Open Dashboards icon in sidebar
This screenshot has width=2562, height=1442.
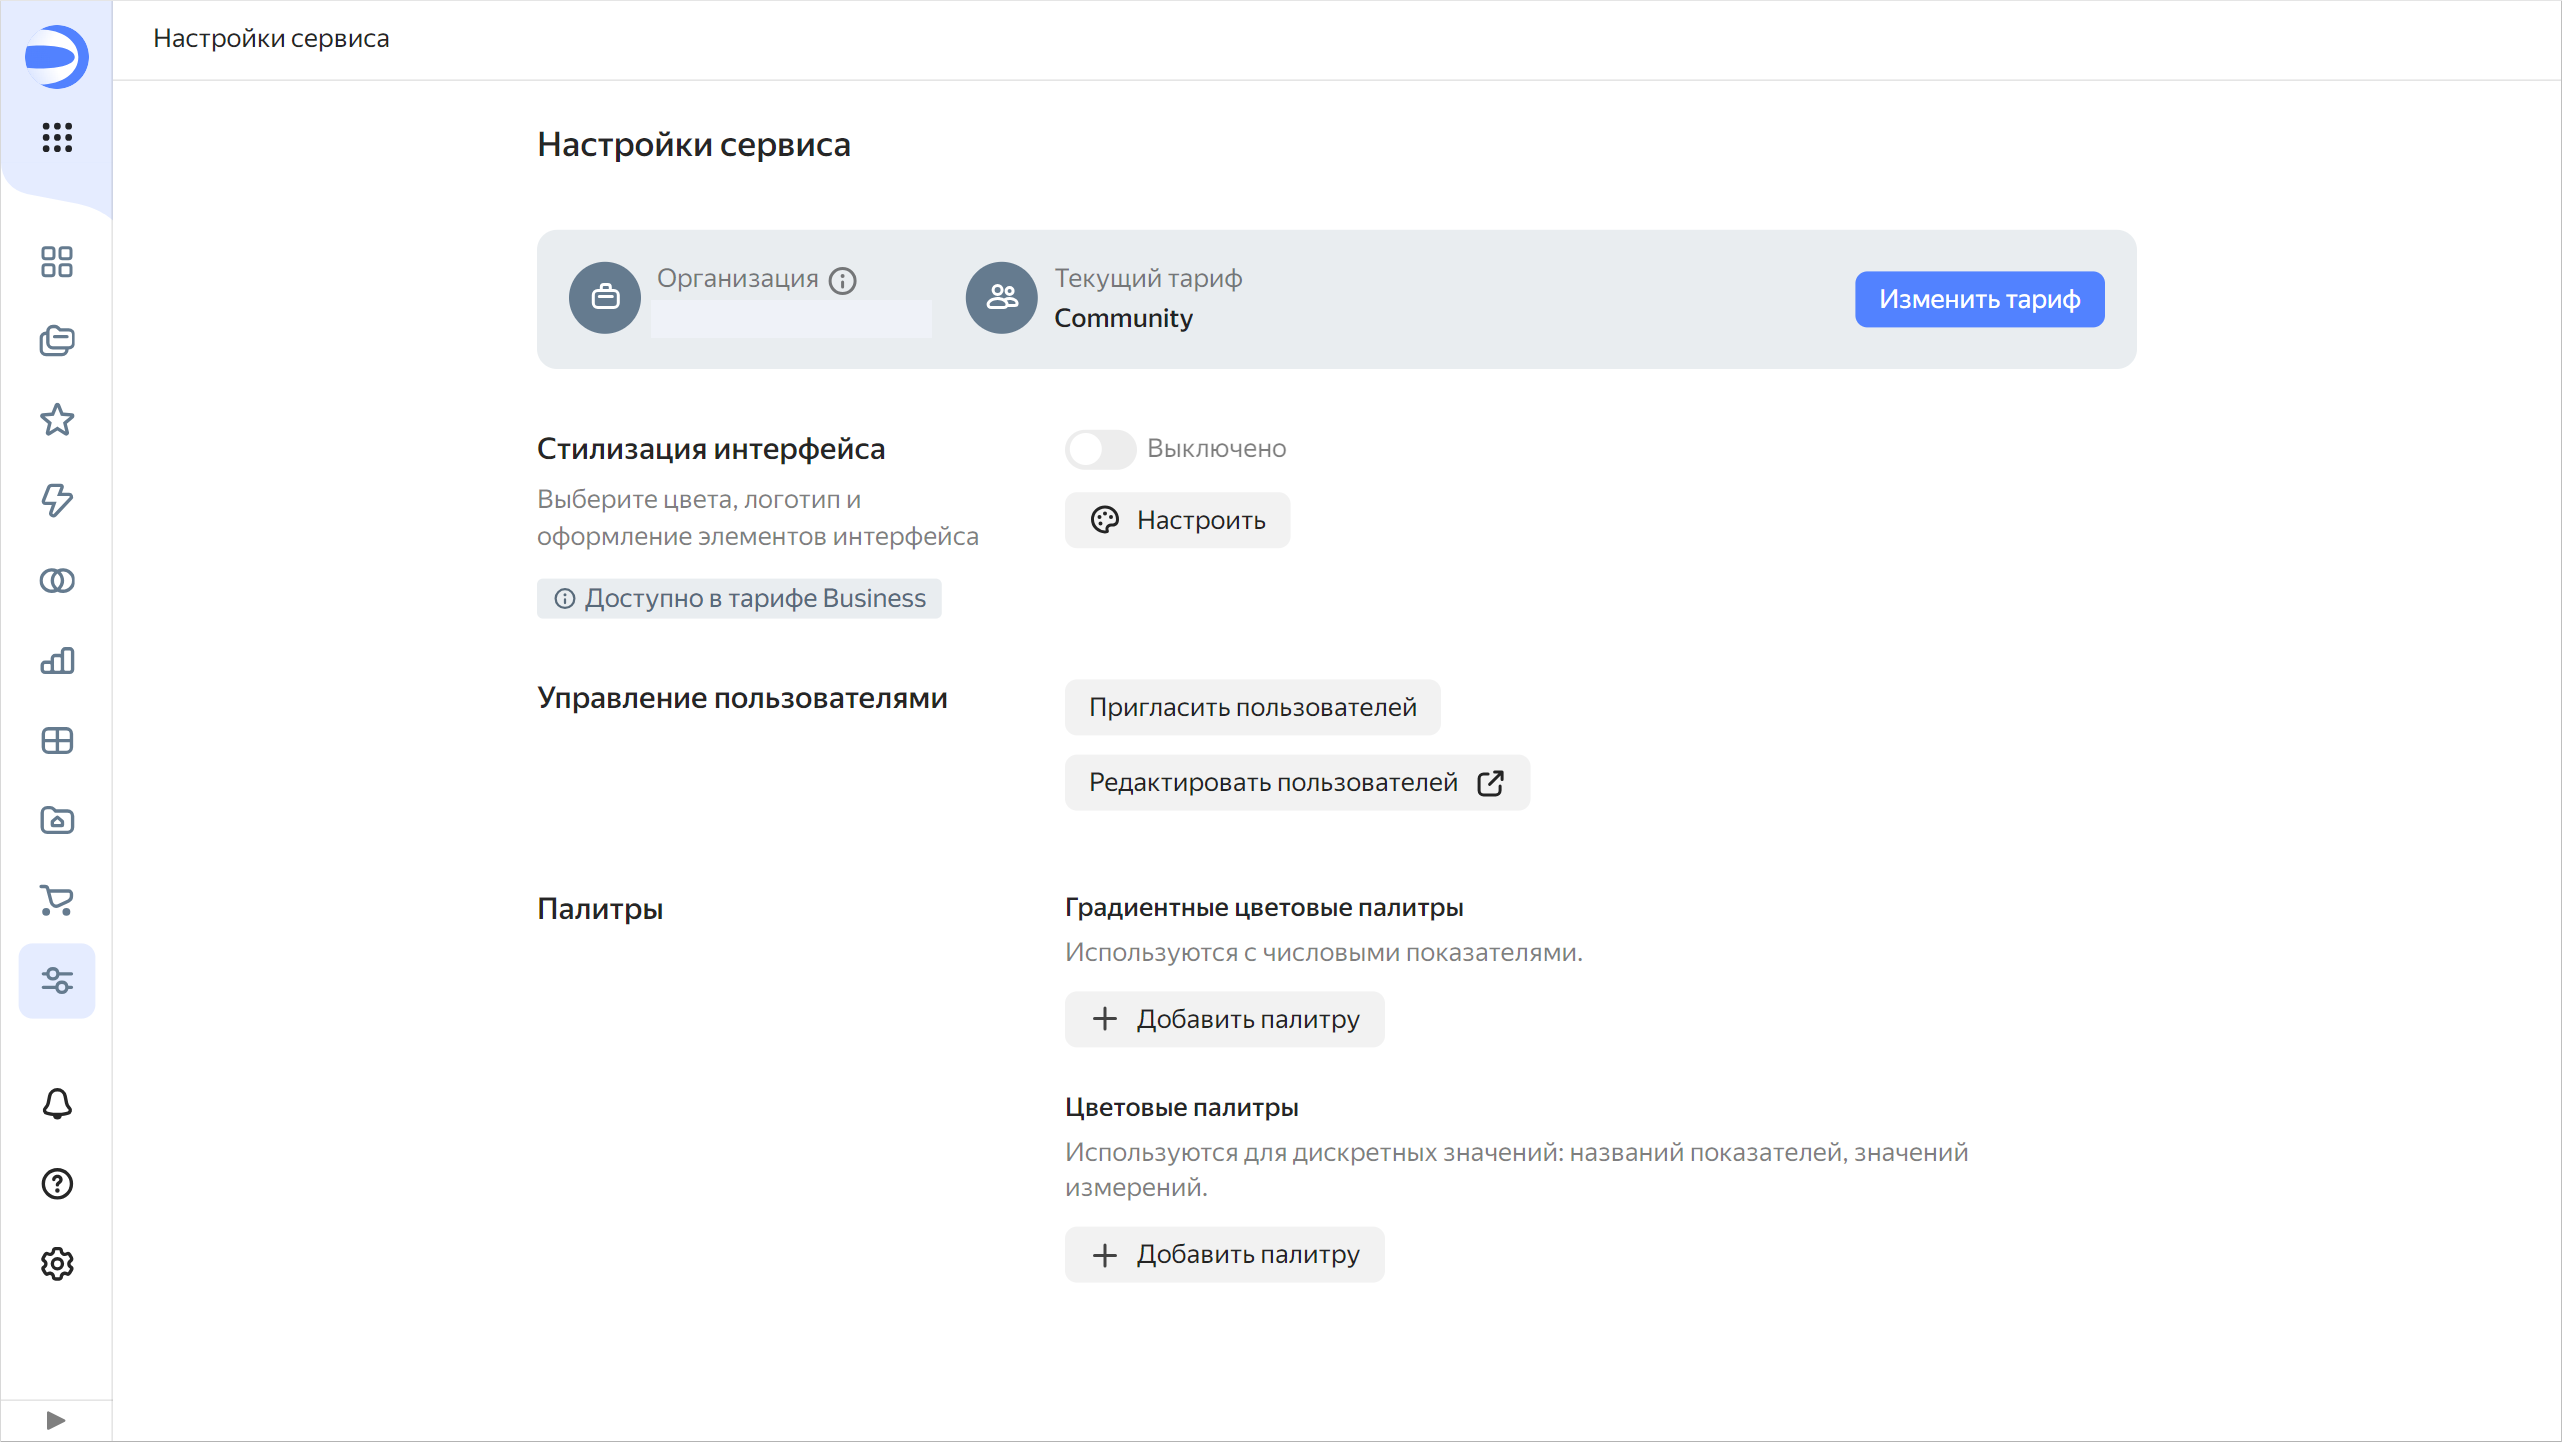coord(57,741)
